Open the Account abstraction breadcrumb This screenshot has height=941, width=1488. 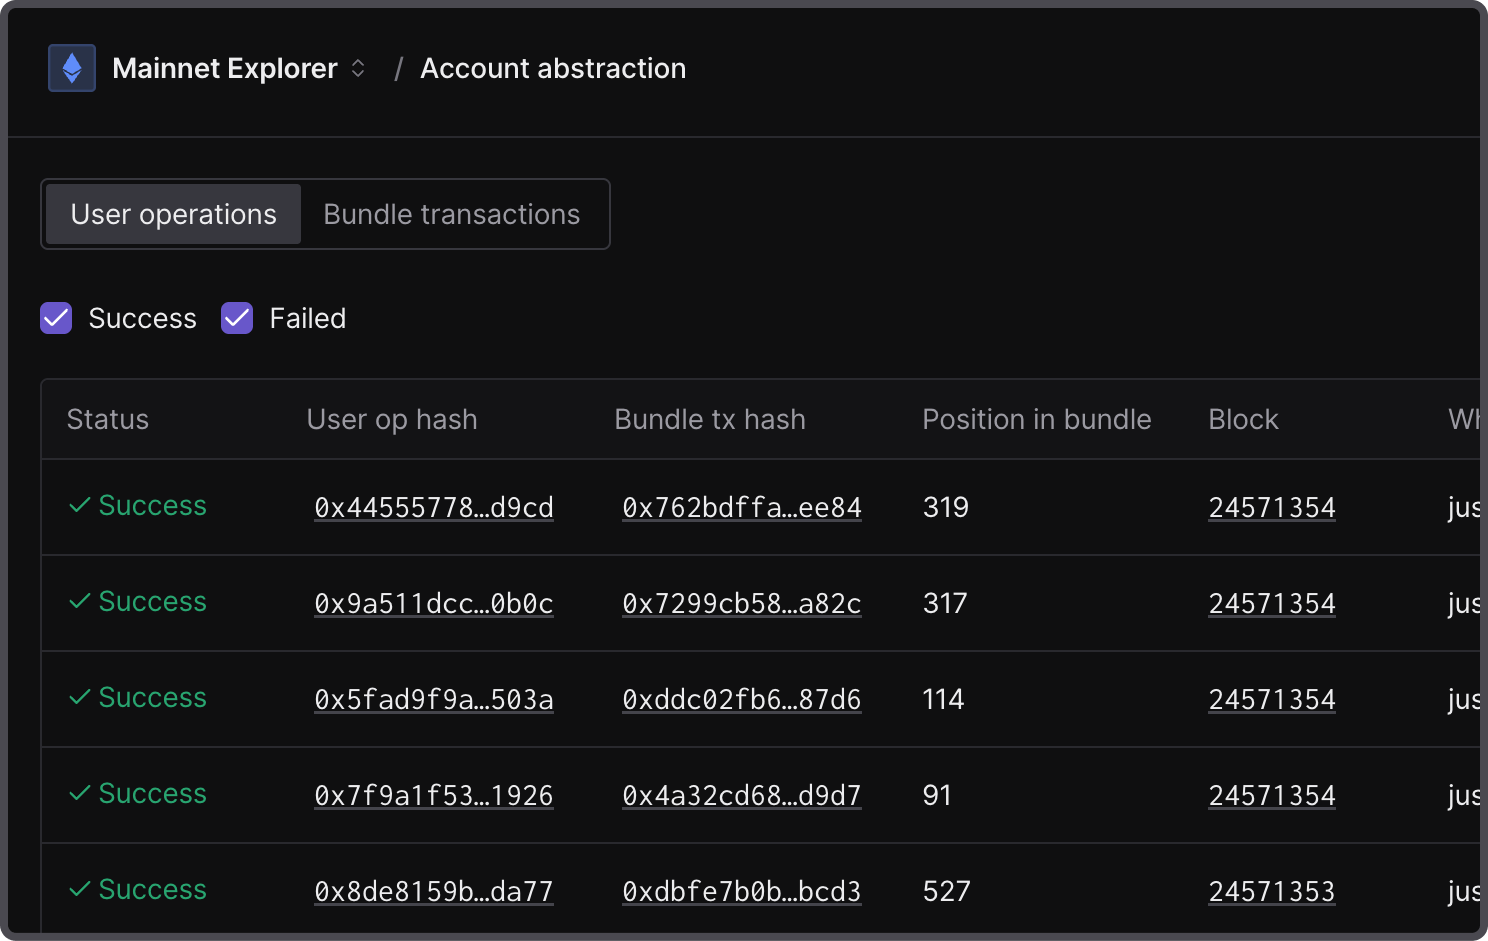click(552, 68)
